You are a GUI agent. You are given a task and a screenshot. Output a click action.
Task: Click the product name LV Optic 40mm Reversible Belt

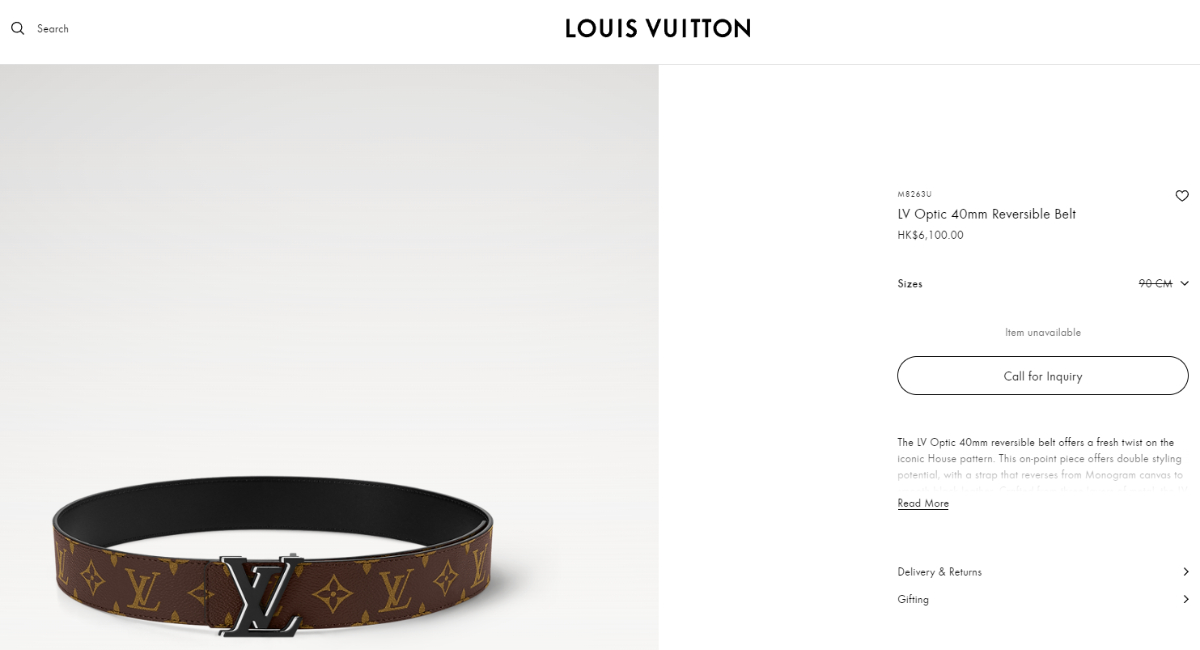(987, 214)
